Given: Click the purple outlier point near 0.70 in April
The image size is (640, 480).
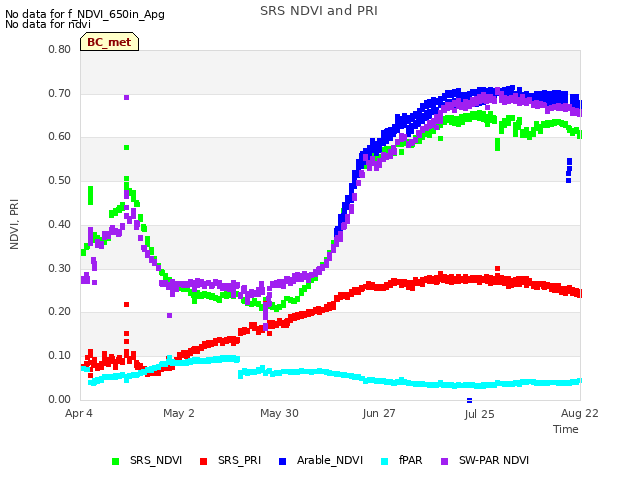Looking at the screenshot, I should pyautogui.click(x=127, y=97).
